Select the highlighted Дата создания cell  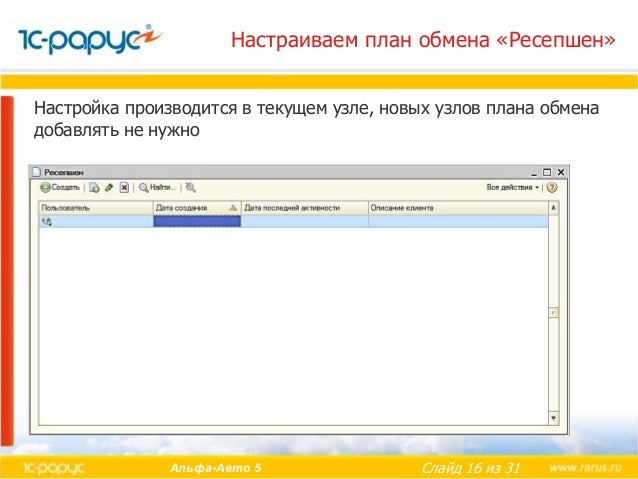197,221
